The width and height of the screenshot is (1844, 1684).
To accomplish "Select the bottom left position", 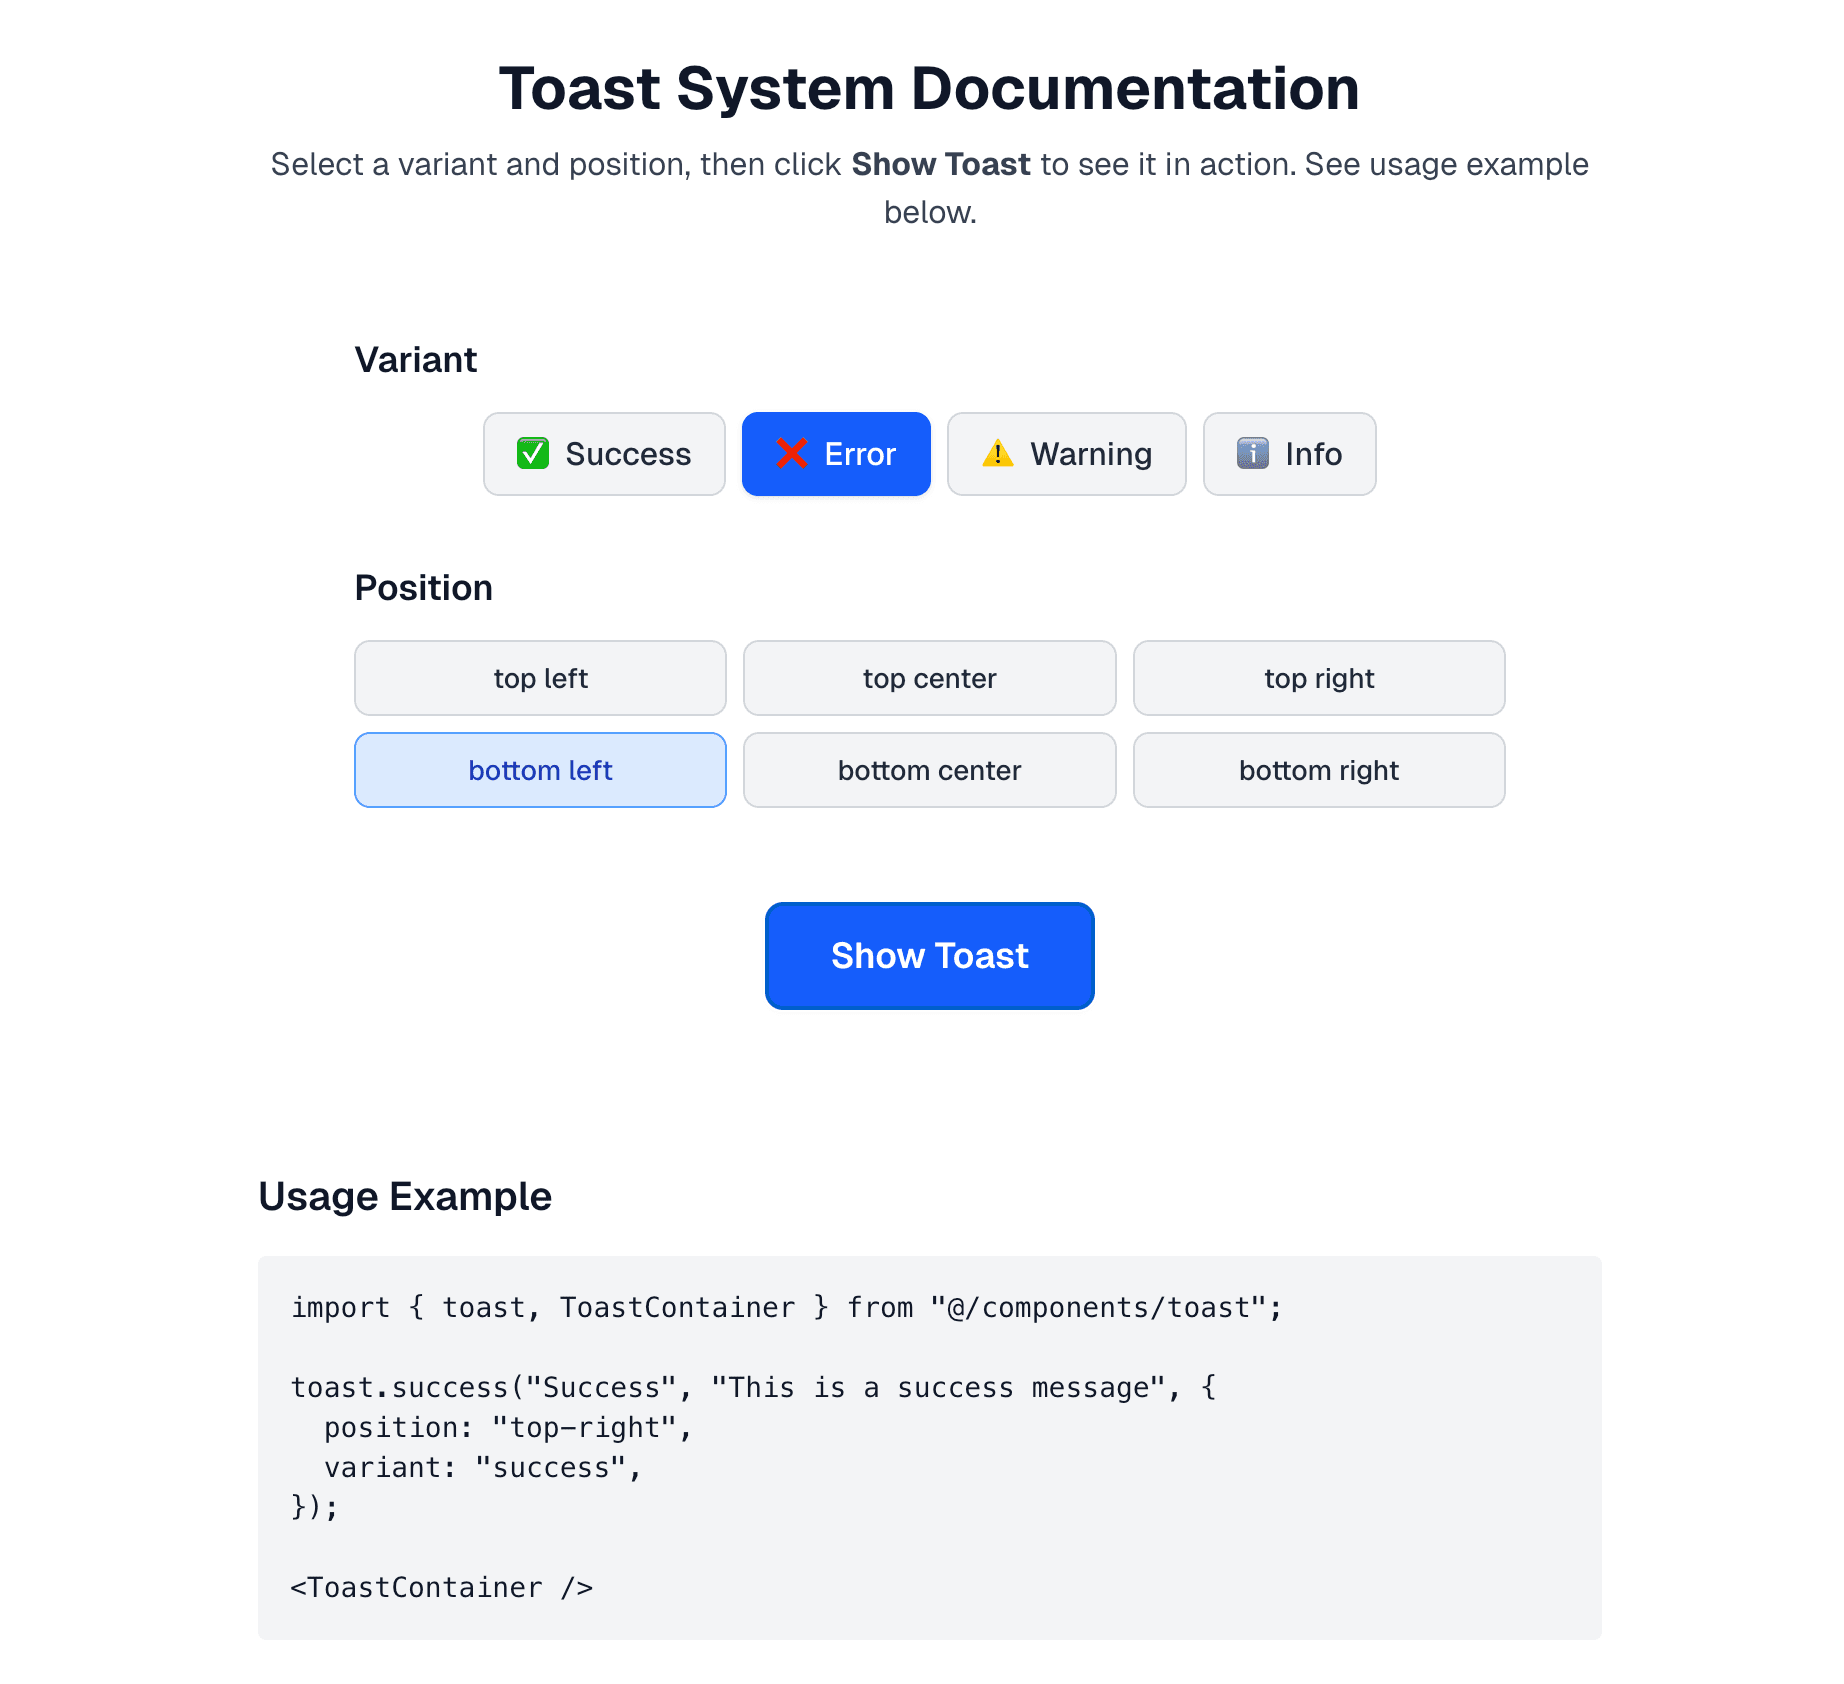I will click(x=540, y=770).
